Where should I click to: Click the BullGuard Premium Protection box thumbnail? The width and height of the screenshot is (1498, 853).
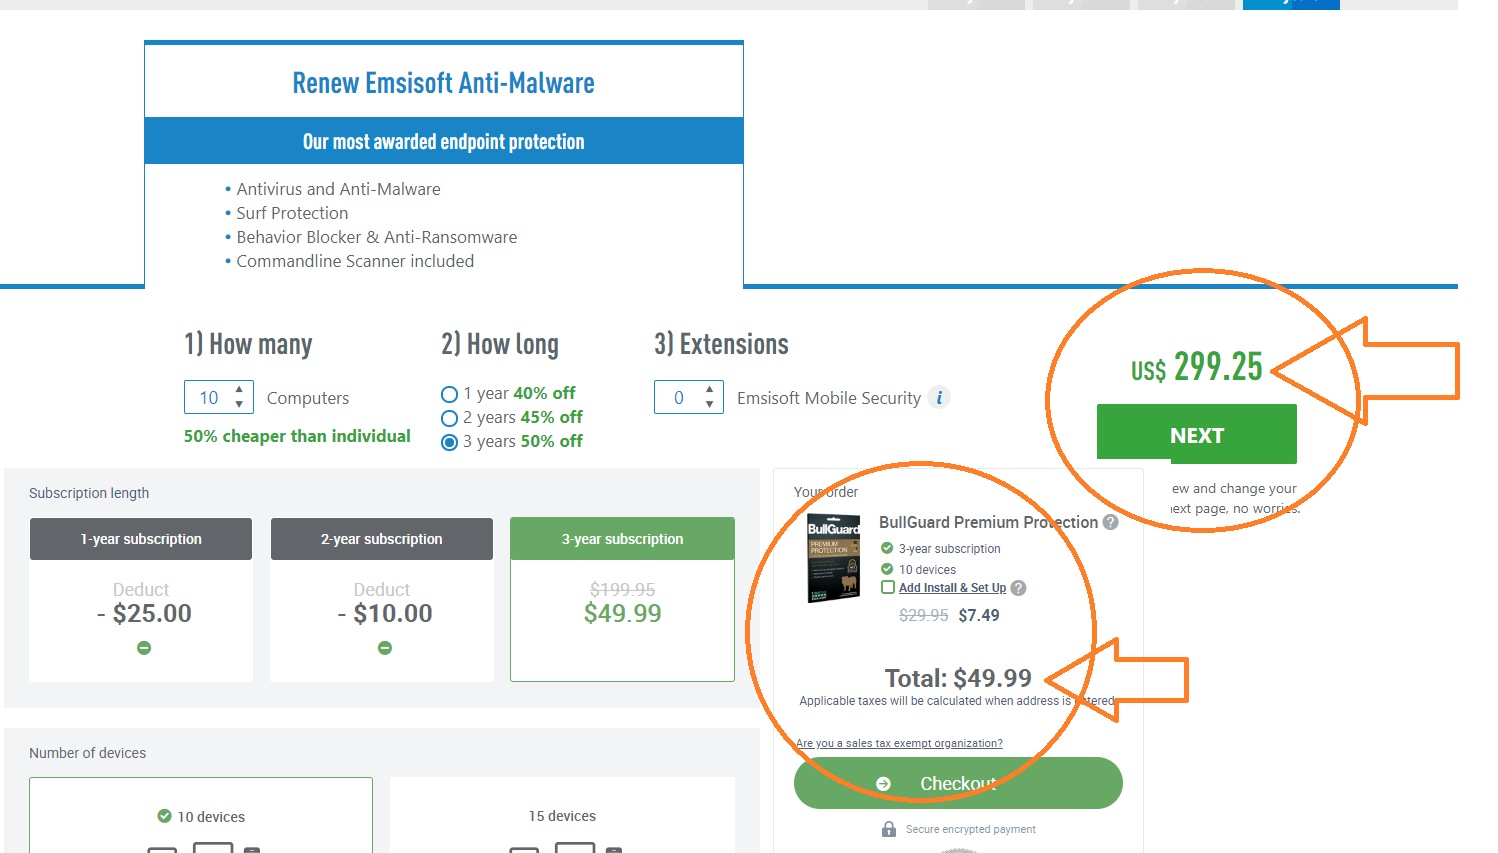pyautogui.click(x=833, y=558)
